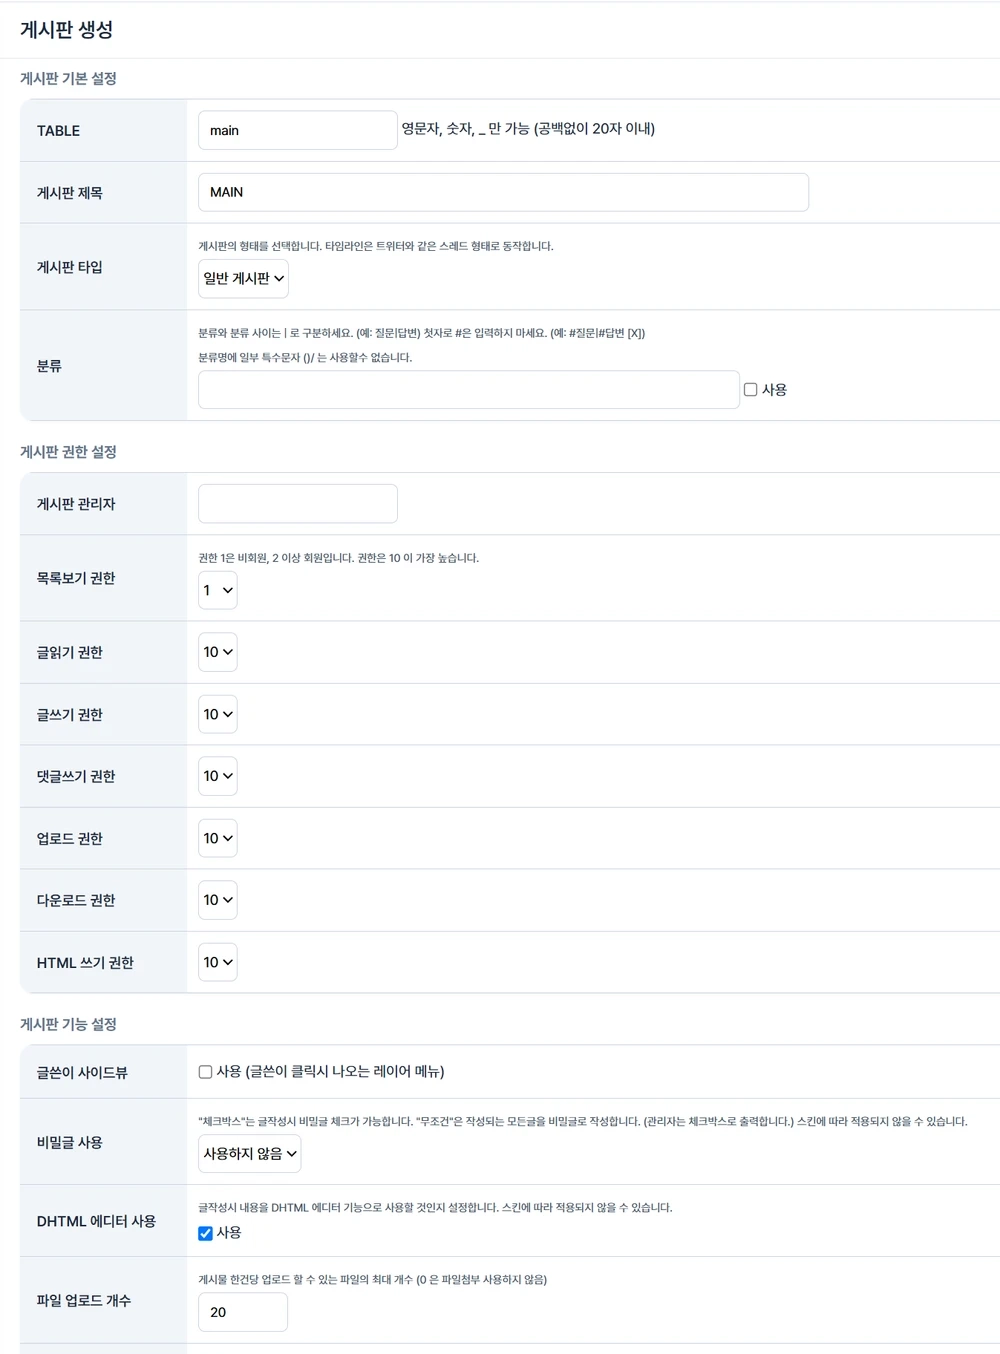The height and width of the screenshot is (1354, 1000).
Task: Click the 글쓴이 사이드뷰 사용 label text
Action: (x=331, y=1072)
